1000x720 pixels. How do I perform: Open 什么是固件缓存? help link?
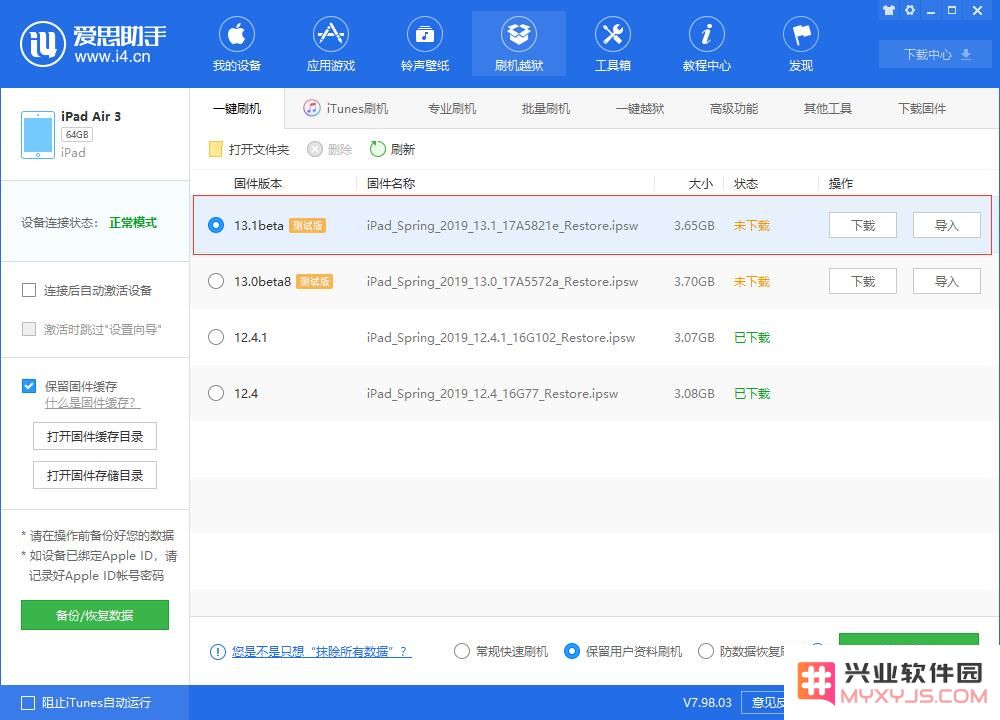click(92, 403)
